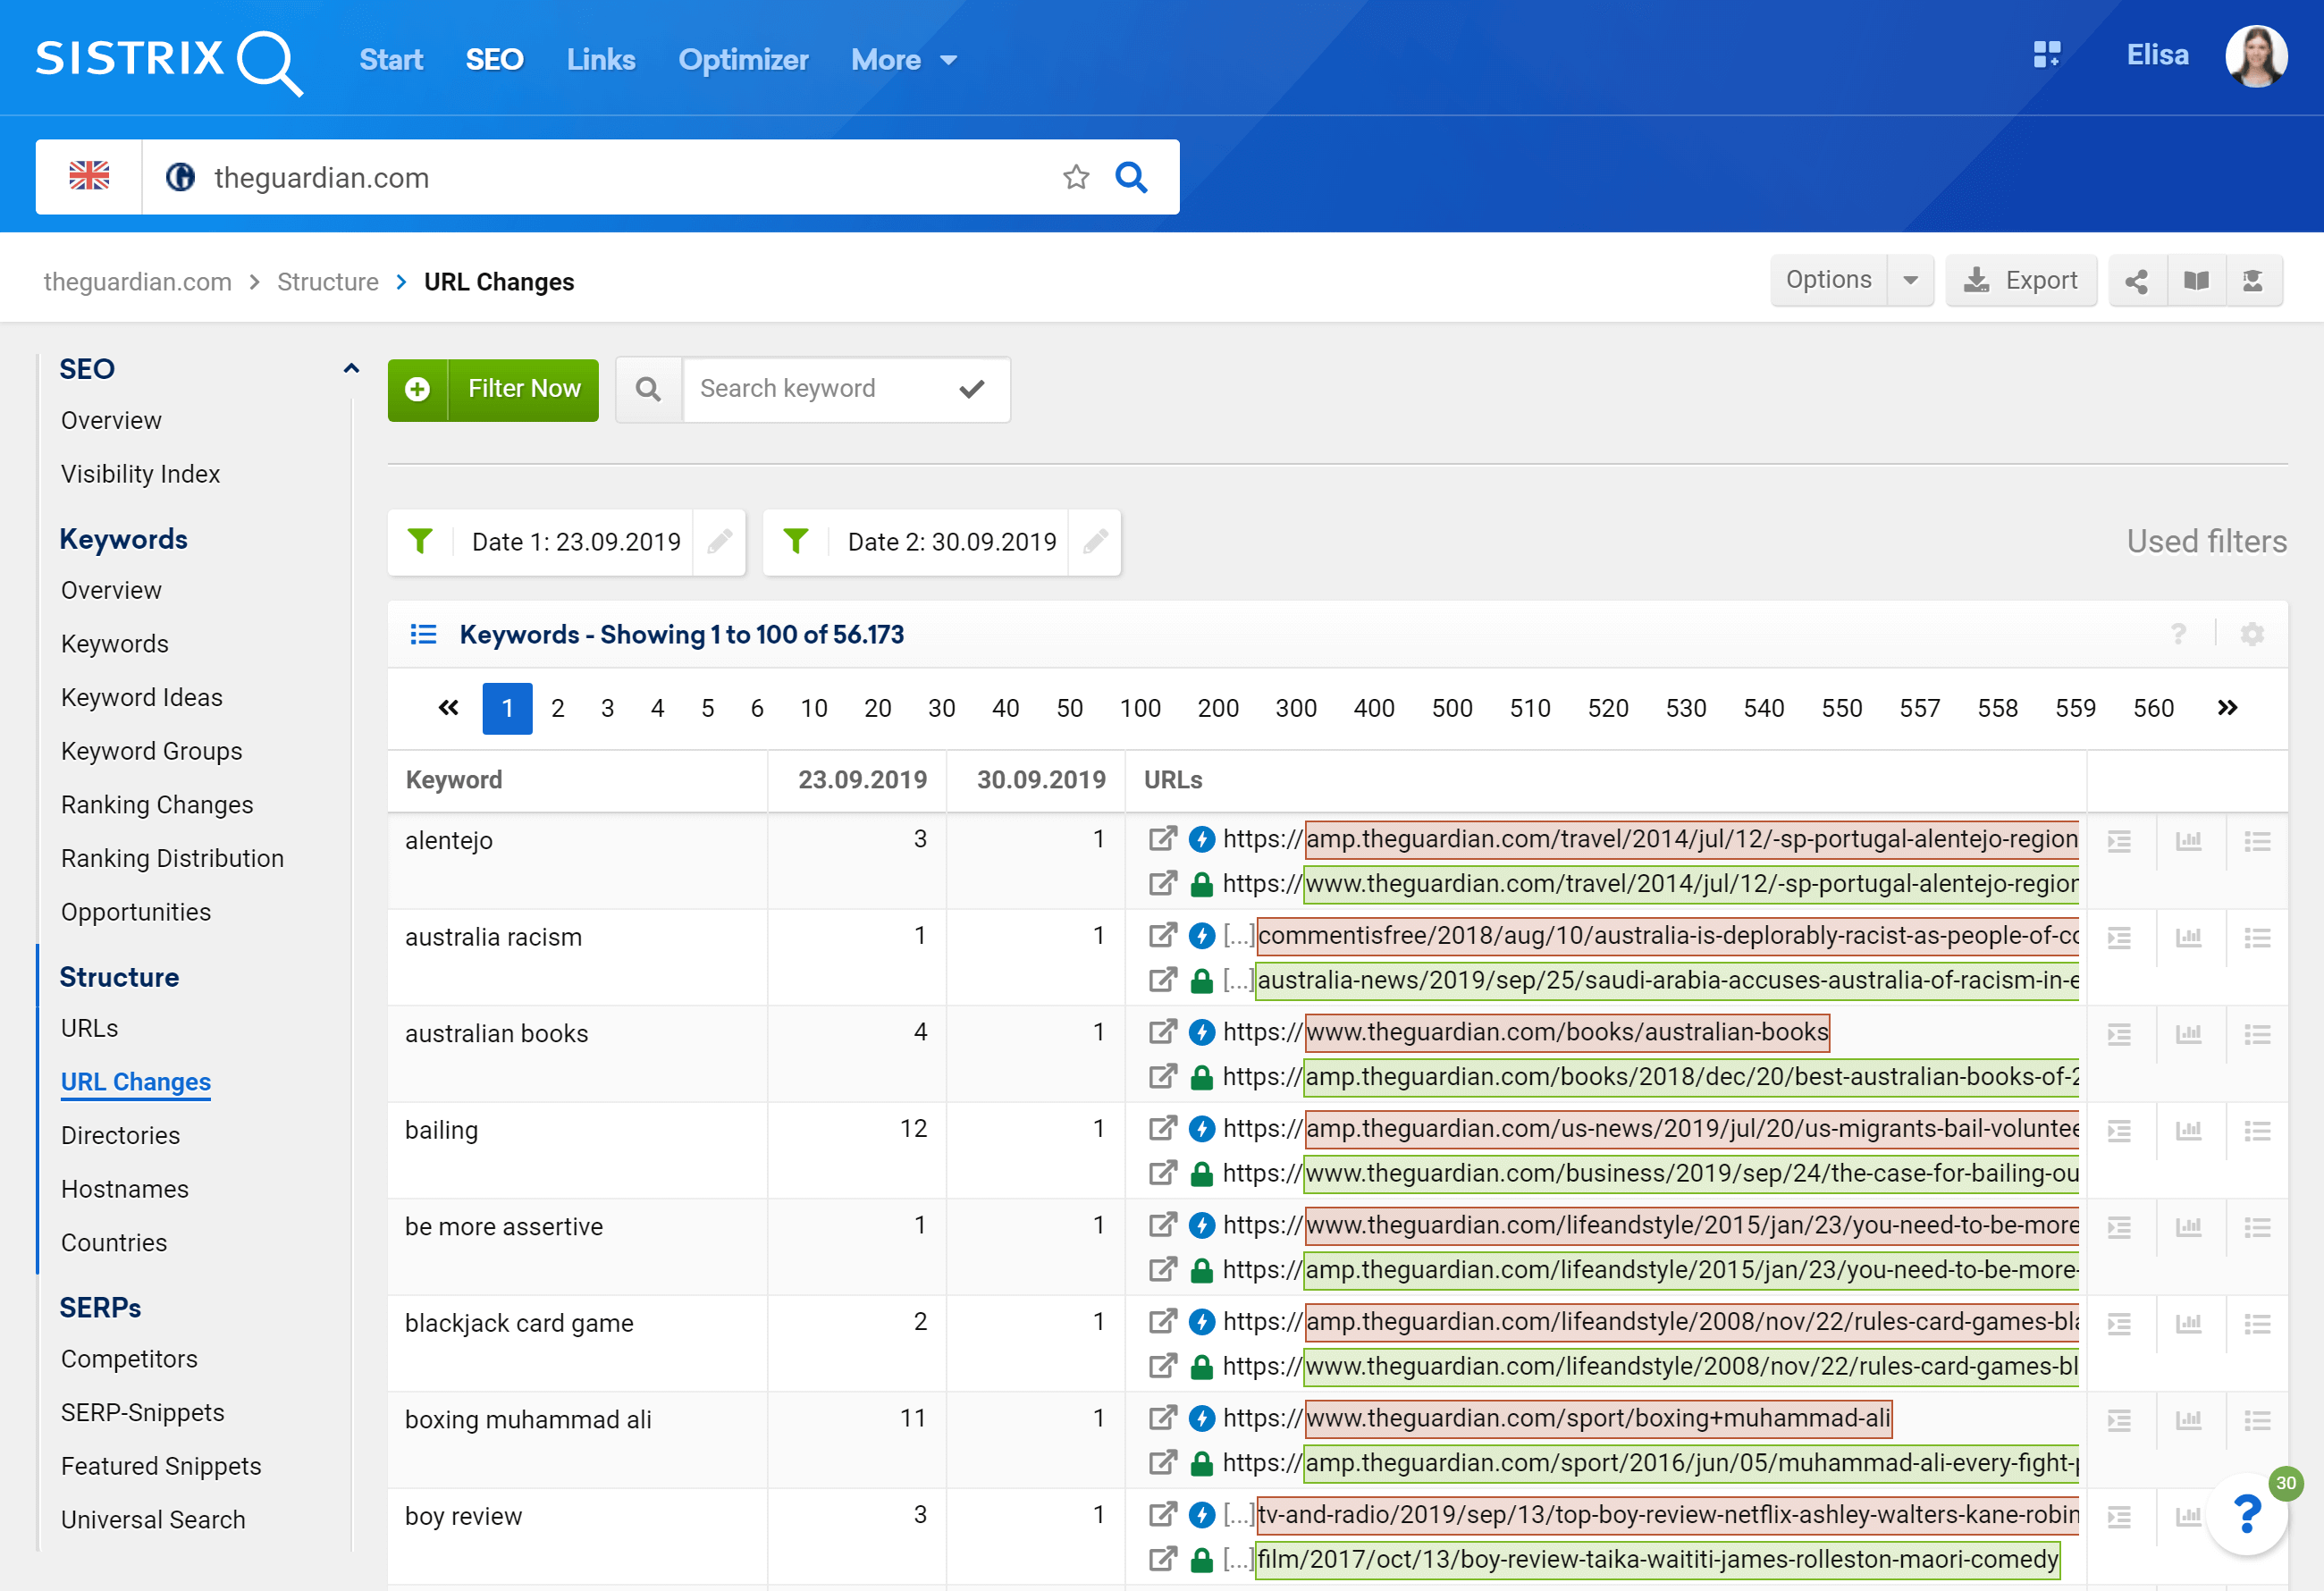Go to pagination page 2
The height and width of the screenshot is (1591, 2324).
tap(558, 708)
